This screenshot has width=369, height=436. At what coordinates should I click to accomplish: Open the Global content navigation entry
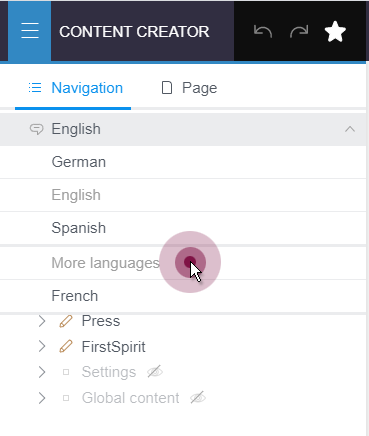pyautogui.click(x=130, y=398)
